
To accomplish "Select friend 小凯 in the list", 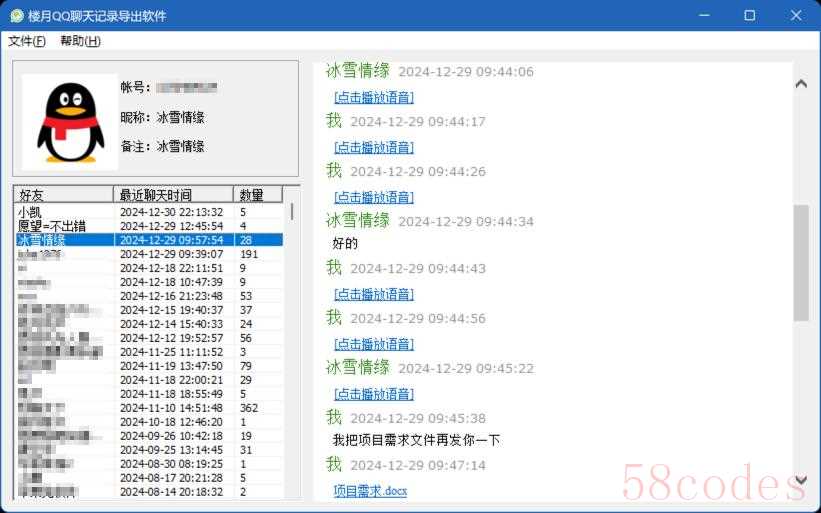I will pyautogui.click(x=150, y=212).
